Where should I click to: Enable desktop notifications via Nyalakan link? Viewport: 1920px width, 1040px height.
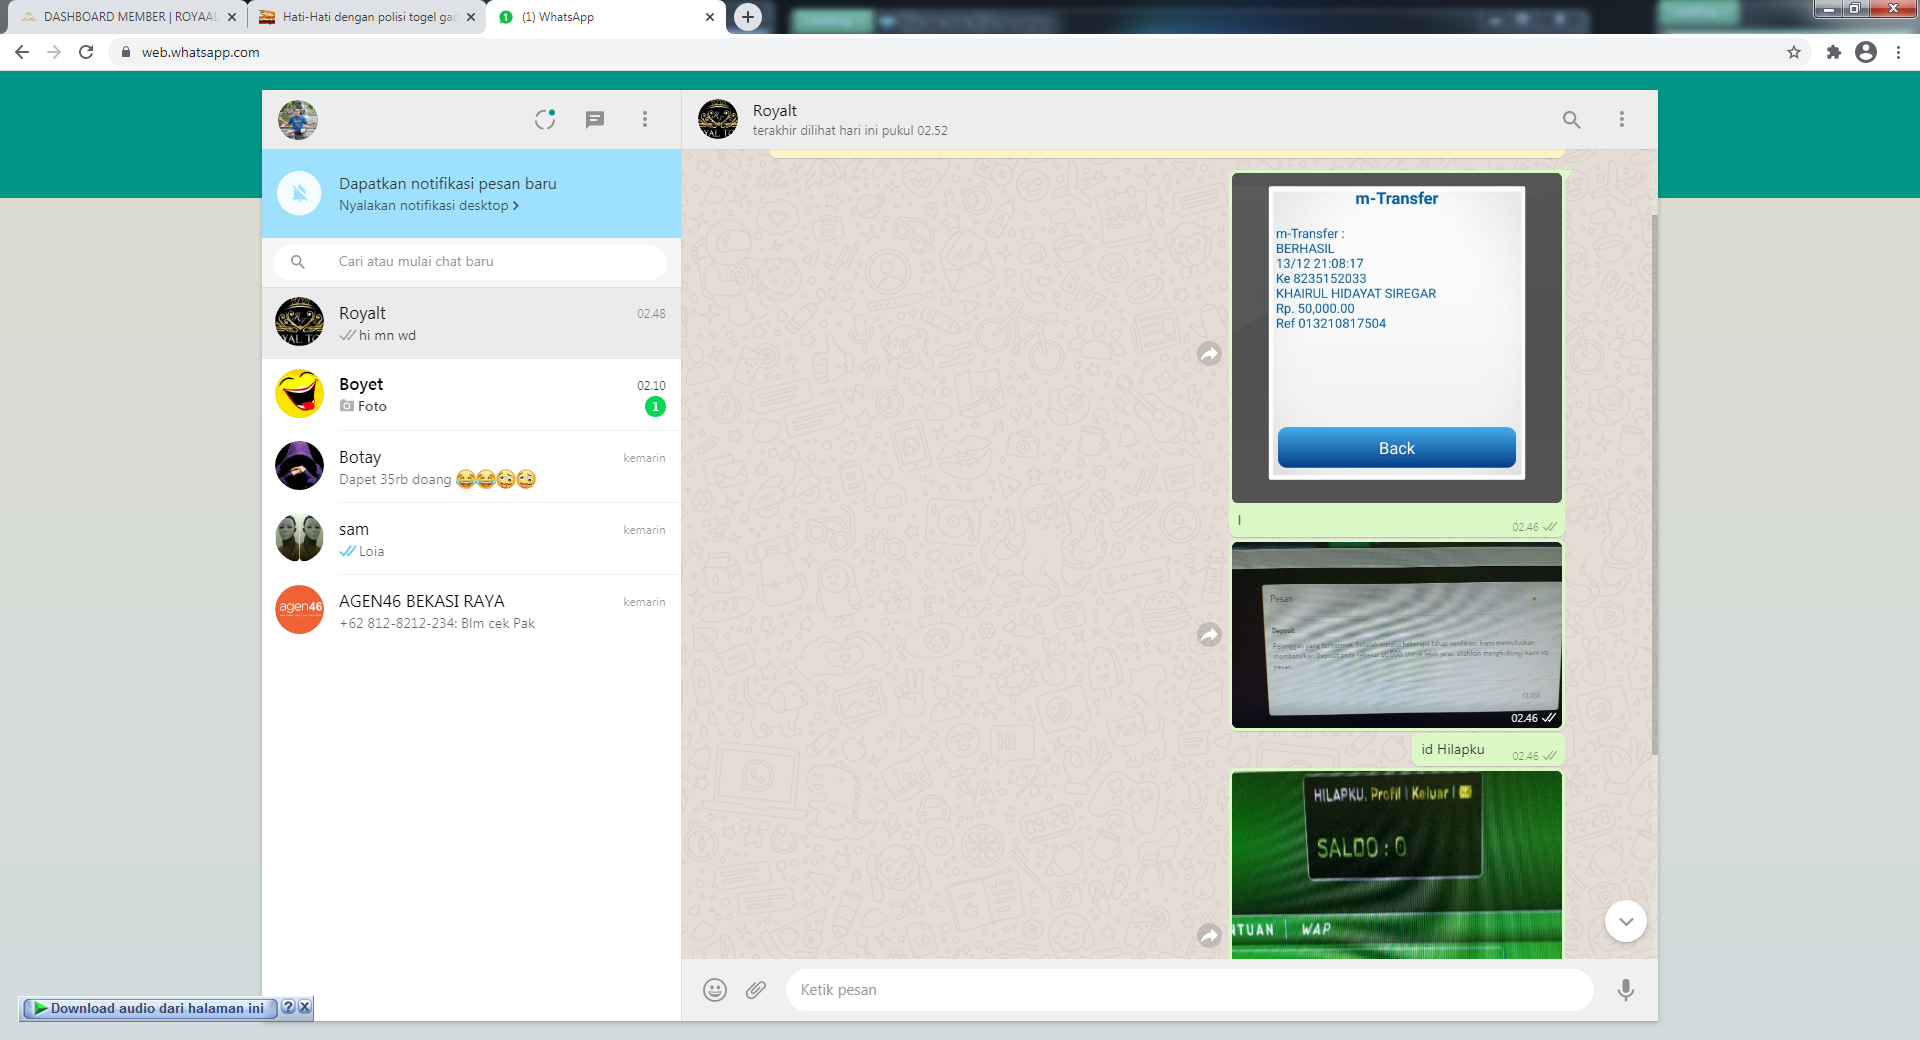point(428,206)
